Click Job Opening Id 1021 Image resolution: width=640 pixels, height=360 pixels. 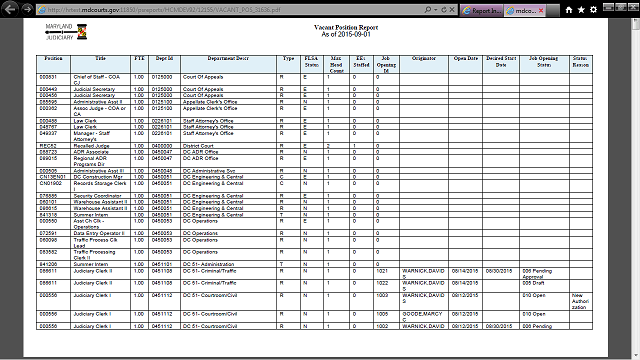pyautogui.click(x=386, y=274)
